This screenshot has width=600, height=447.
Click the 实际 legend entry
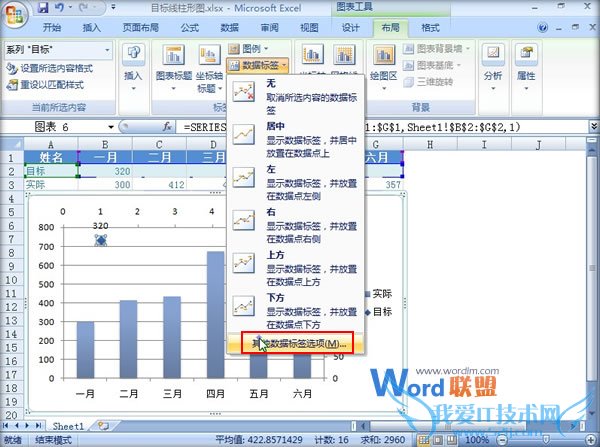pyautogui.click(x=378, y=294)
